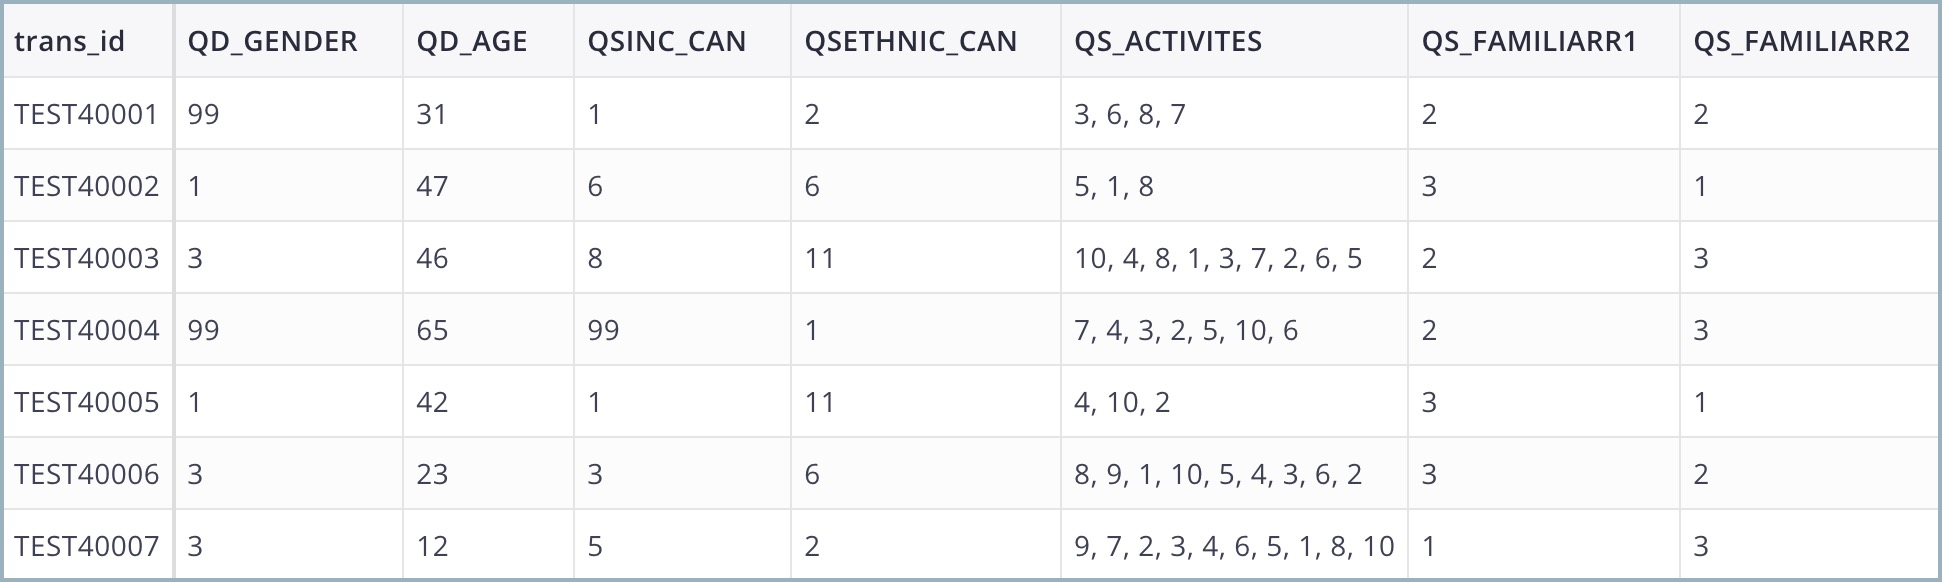Select the QSETHNIC_CAN column header

(x=926, y=41)
